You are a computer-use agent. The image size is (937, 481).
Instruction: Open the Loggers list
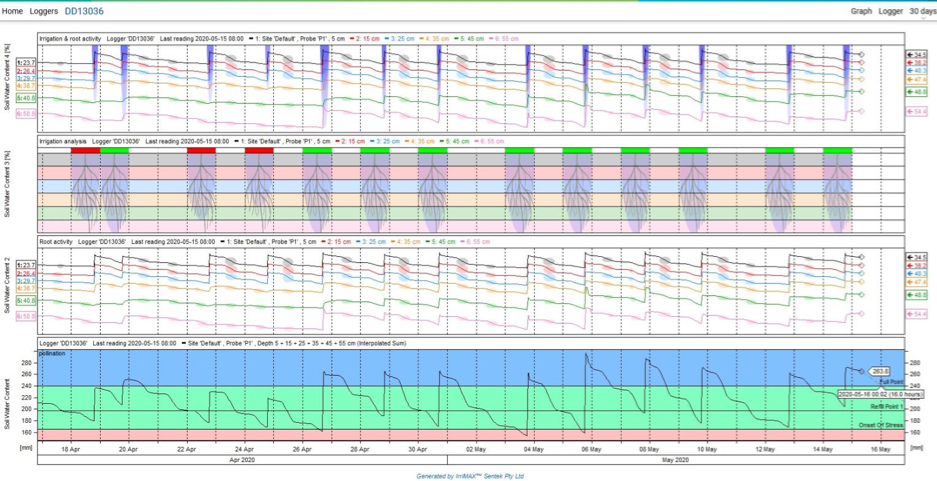tap(44, 11)
